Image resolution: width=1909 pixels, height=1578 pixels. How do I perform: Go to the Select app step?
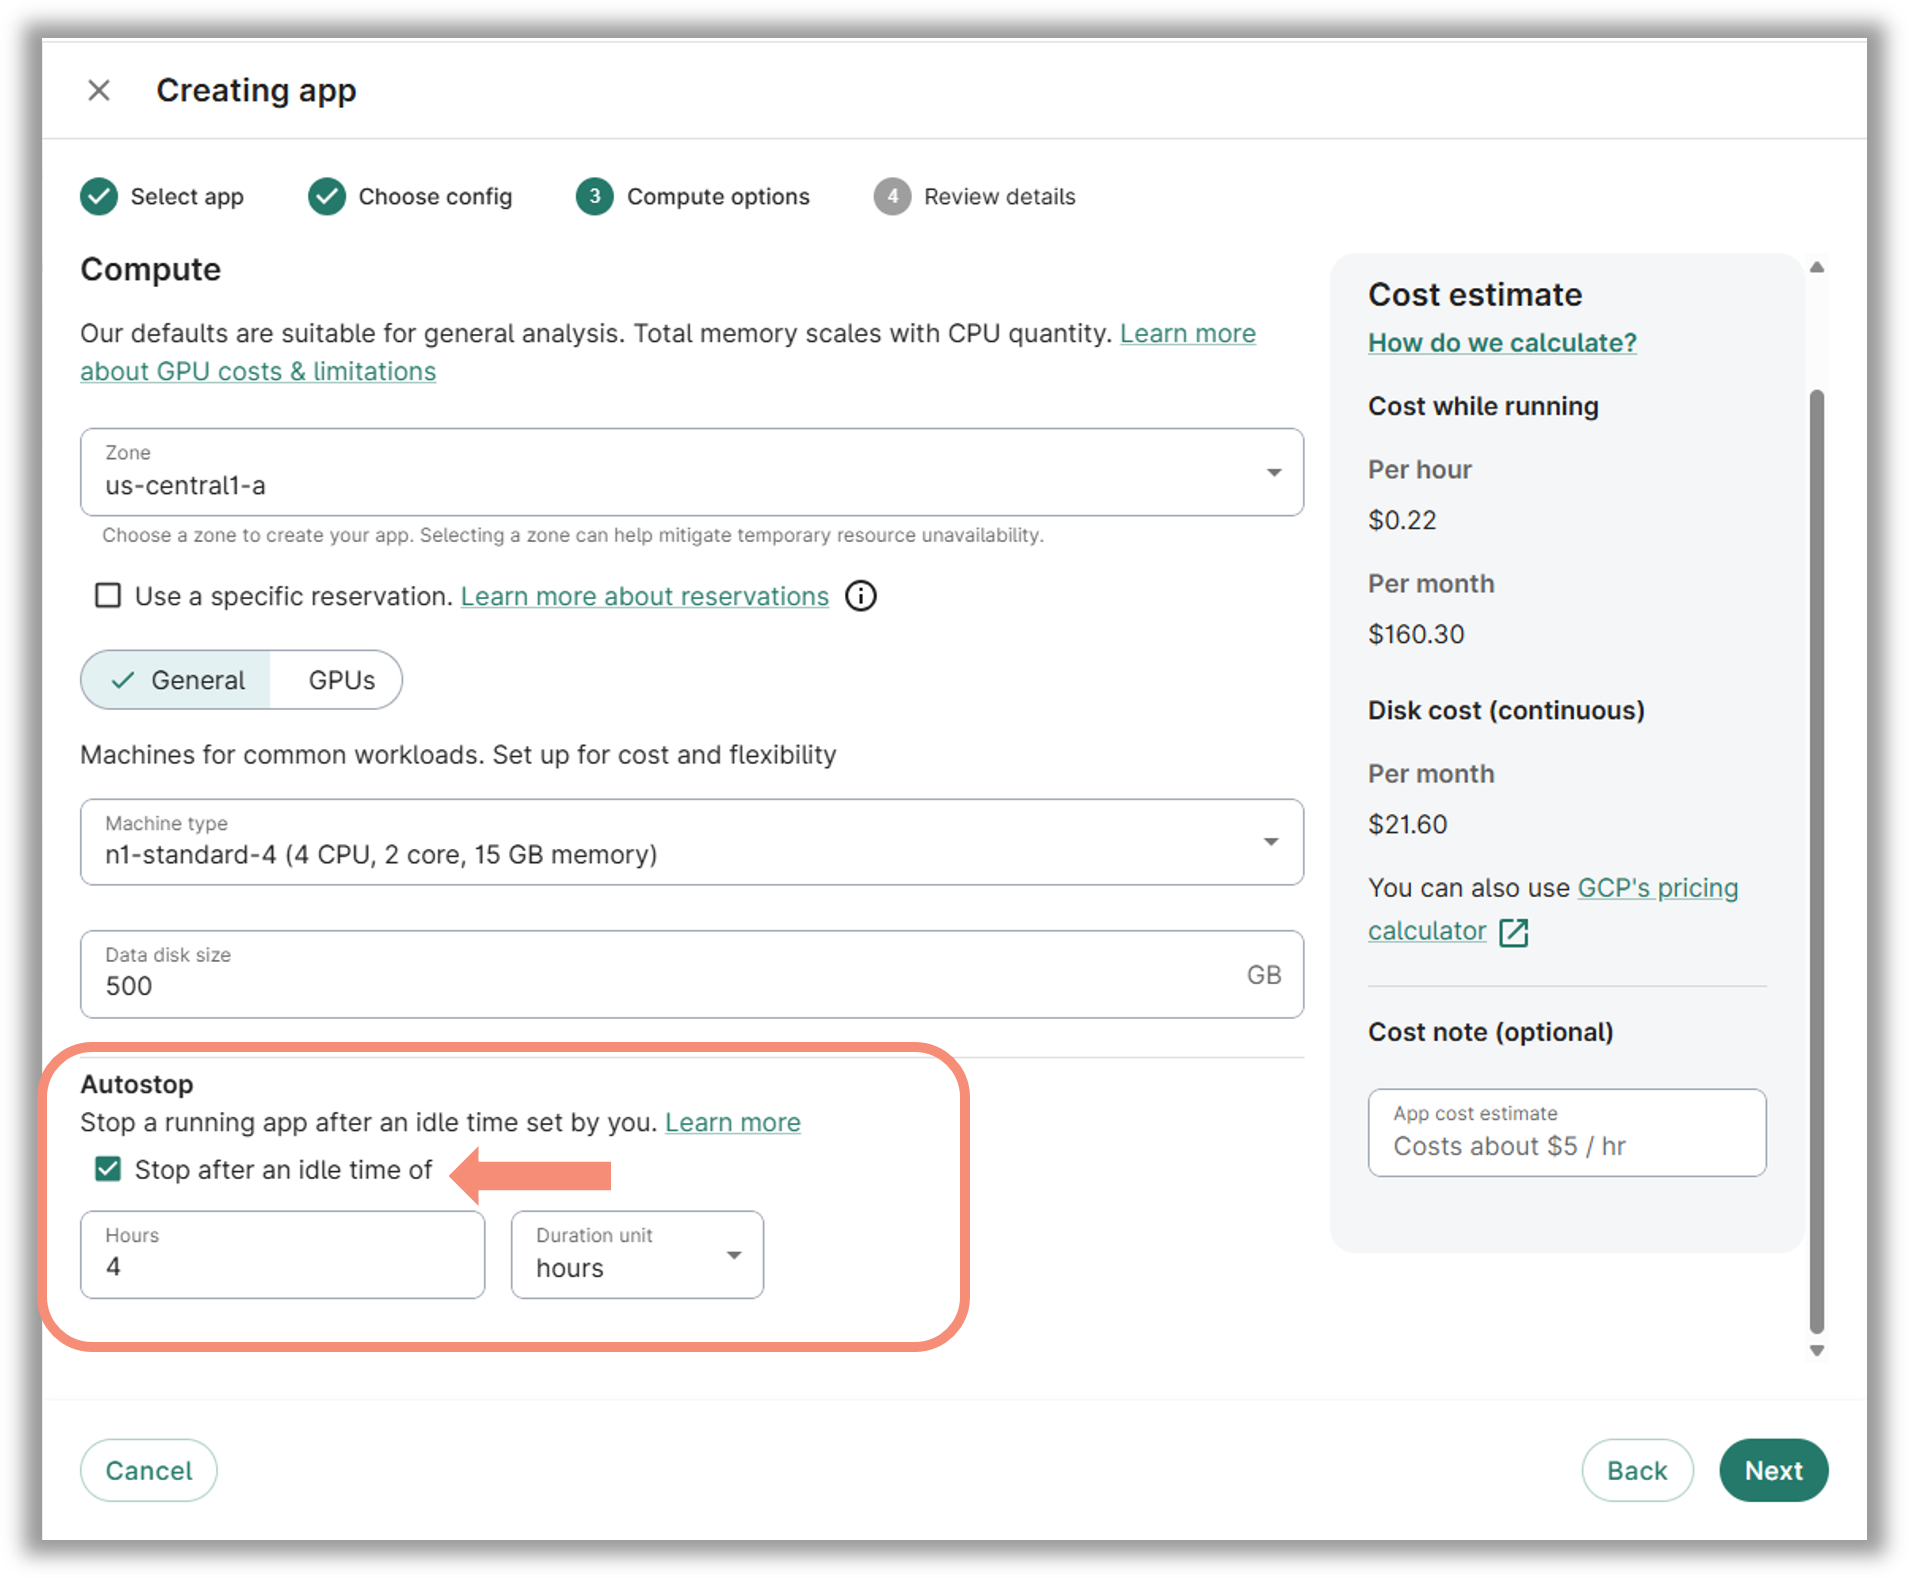[162, 197]
